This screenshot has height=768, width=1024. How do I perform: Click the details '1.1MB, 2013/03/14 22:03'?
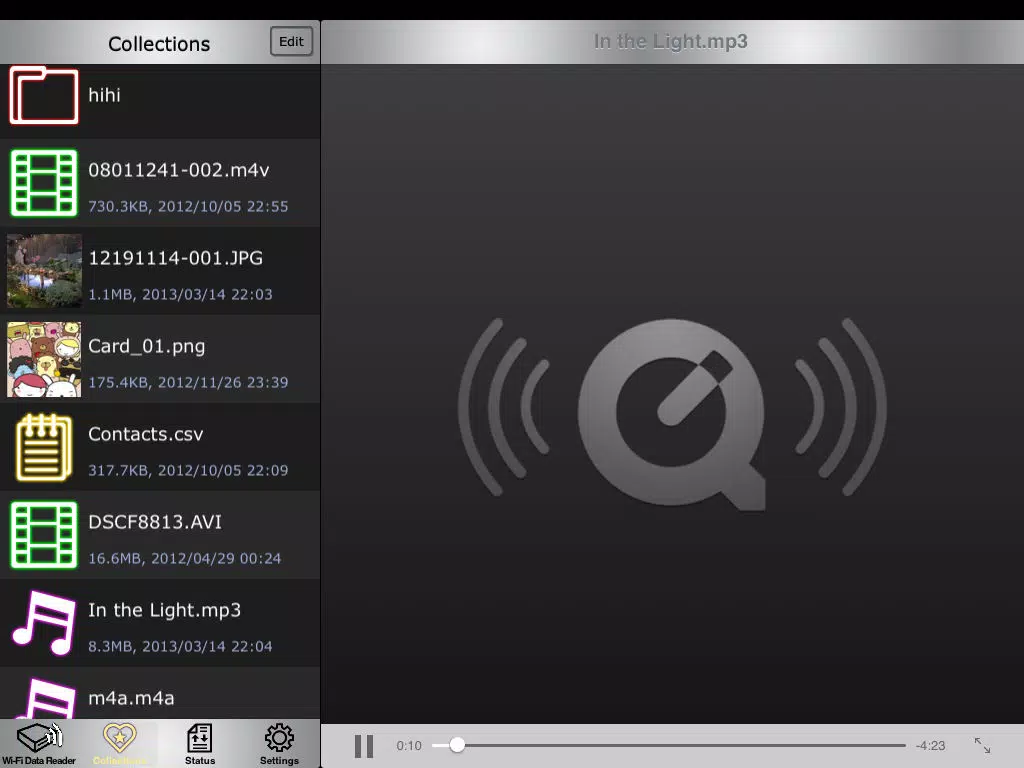coord(180,295)
